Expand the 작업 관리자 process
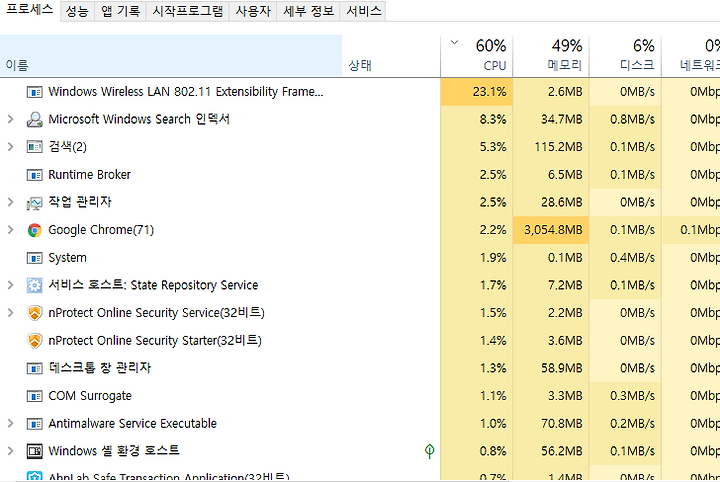The image size is (720, 482). [11, 202]
